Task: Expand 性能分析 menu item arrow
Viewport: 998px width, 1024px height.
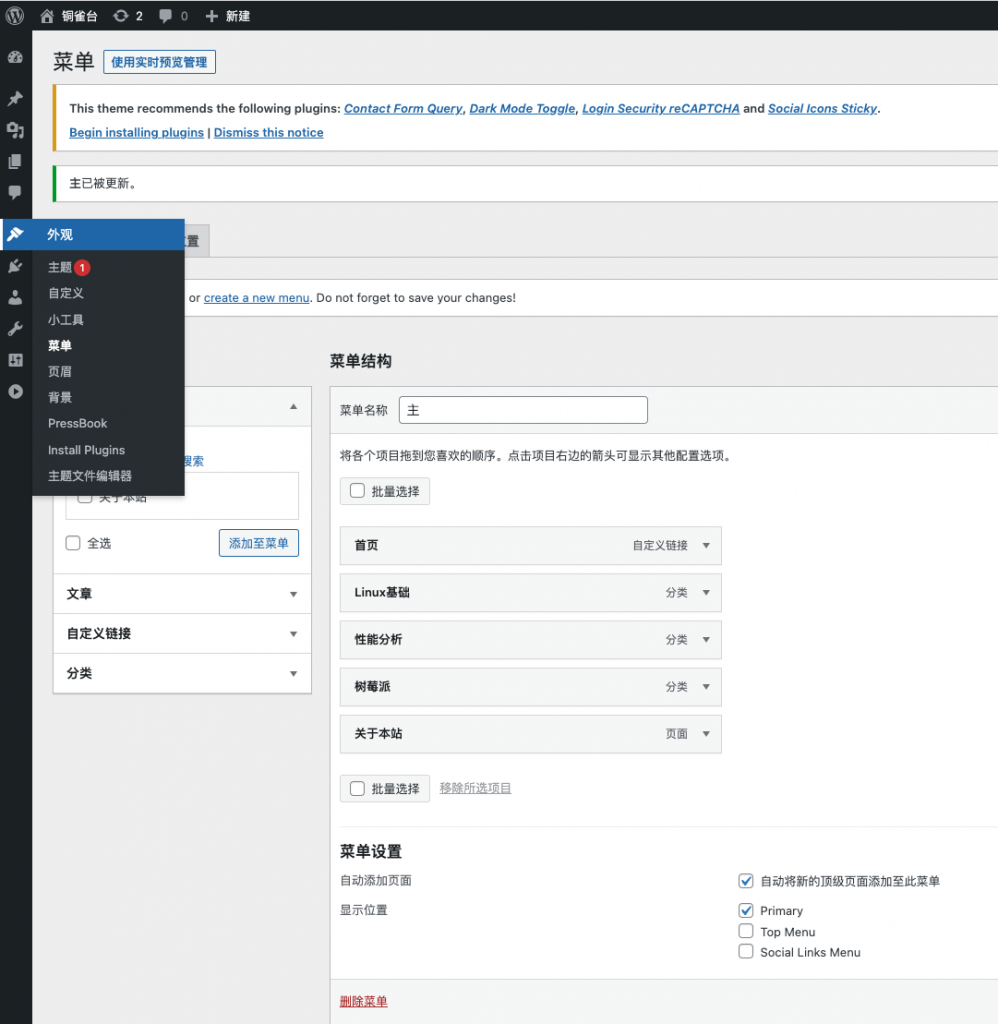Action: coord(706,639)
